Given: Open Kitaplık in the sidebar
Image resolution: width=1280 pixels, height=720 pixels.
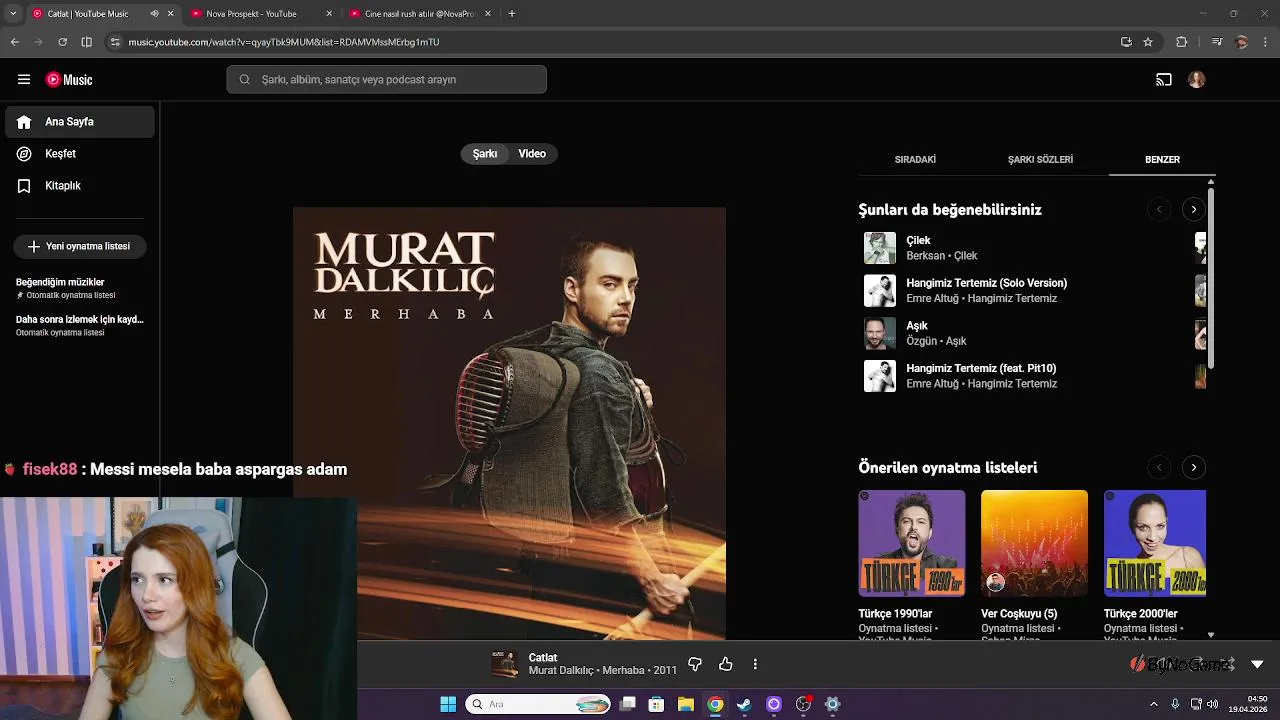Looking at the screenshot, I should coord(80,186).
